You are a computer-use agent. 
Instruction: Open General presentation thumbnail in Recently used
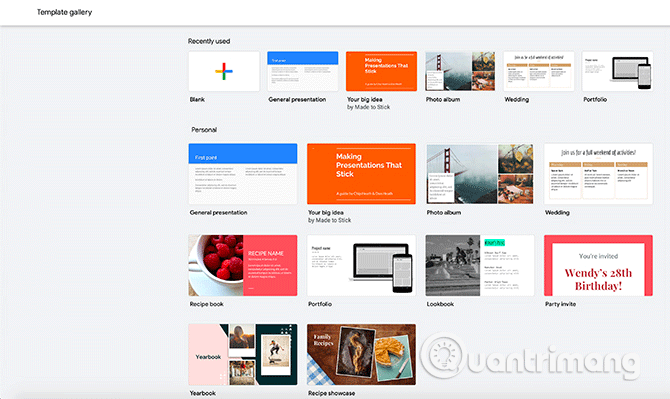tap(303, 71)
